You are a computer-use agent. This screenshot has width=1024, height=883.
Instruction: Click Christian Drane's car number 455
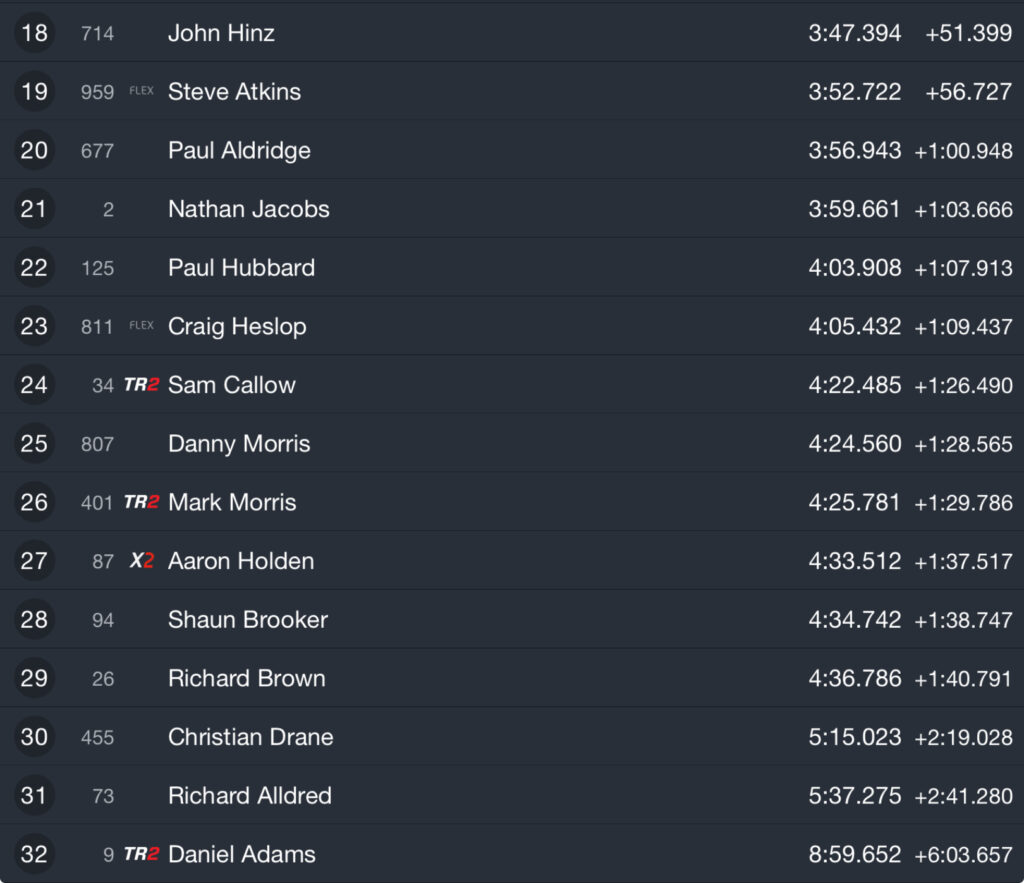pos(97,737)
